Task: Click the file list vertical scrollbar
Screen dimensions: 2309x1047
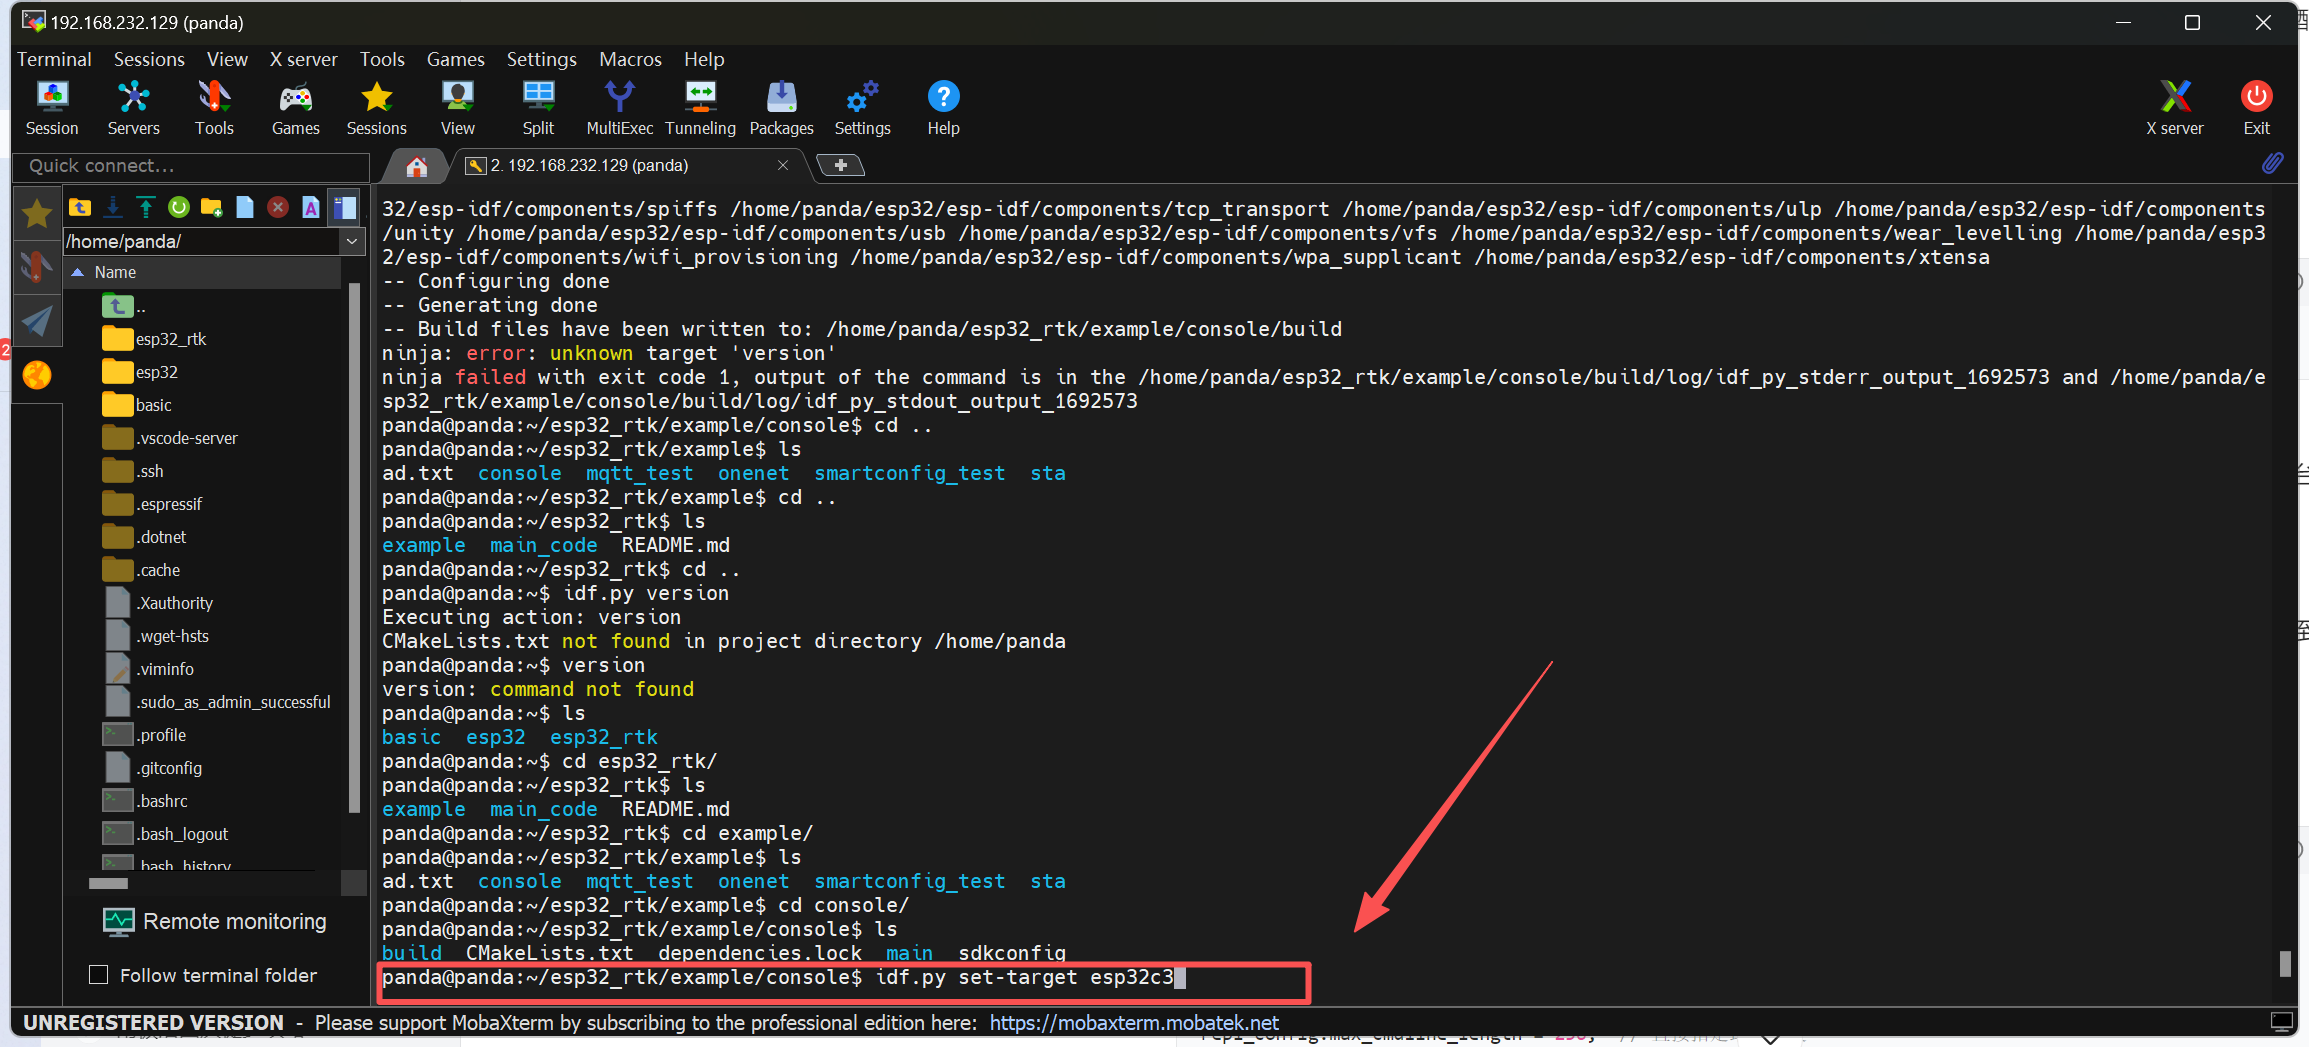Action: [353, 548]
